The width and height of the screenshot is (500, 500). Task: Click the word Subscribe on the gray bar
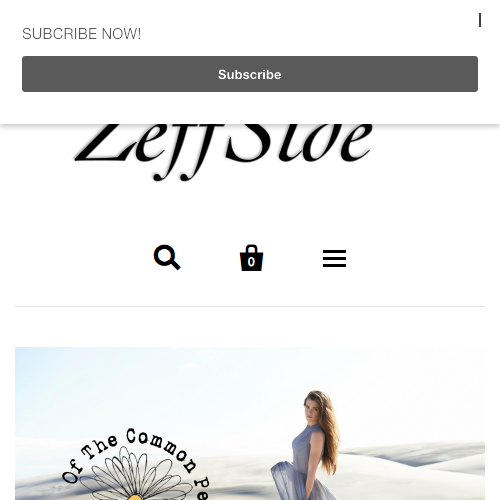pos(250,74)
